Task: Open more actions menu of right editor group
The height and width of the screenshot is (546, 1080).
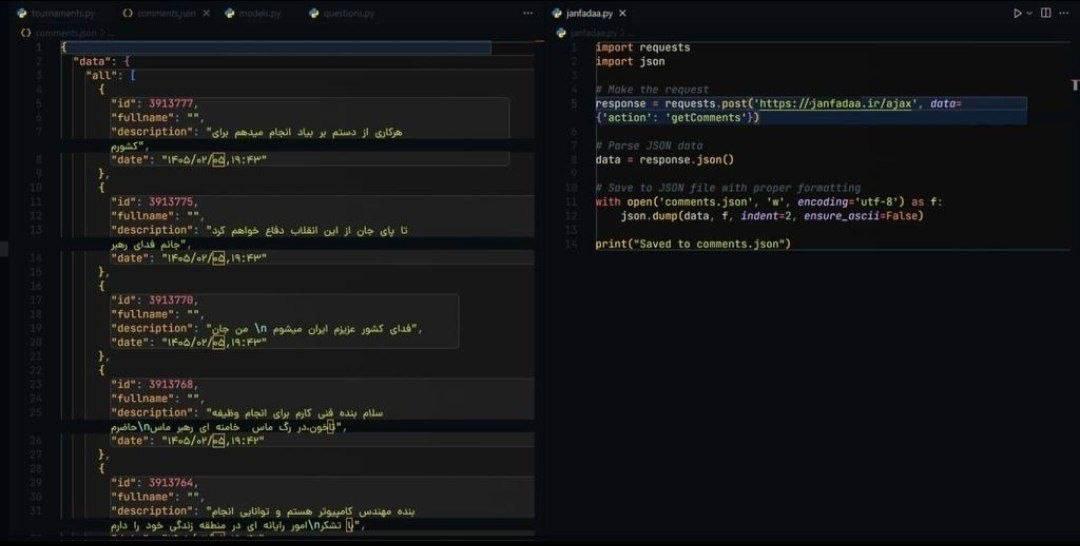Action: (x=1064, y=13)
